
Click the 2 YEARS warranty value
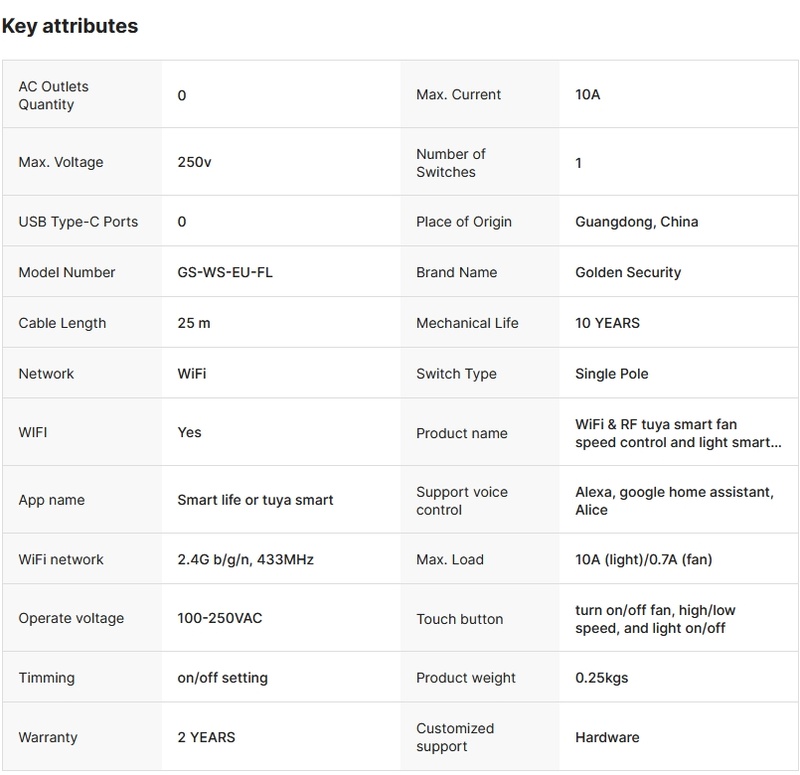click(x=206, y=737)
